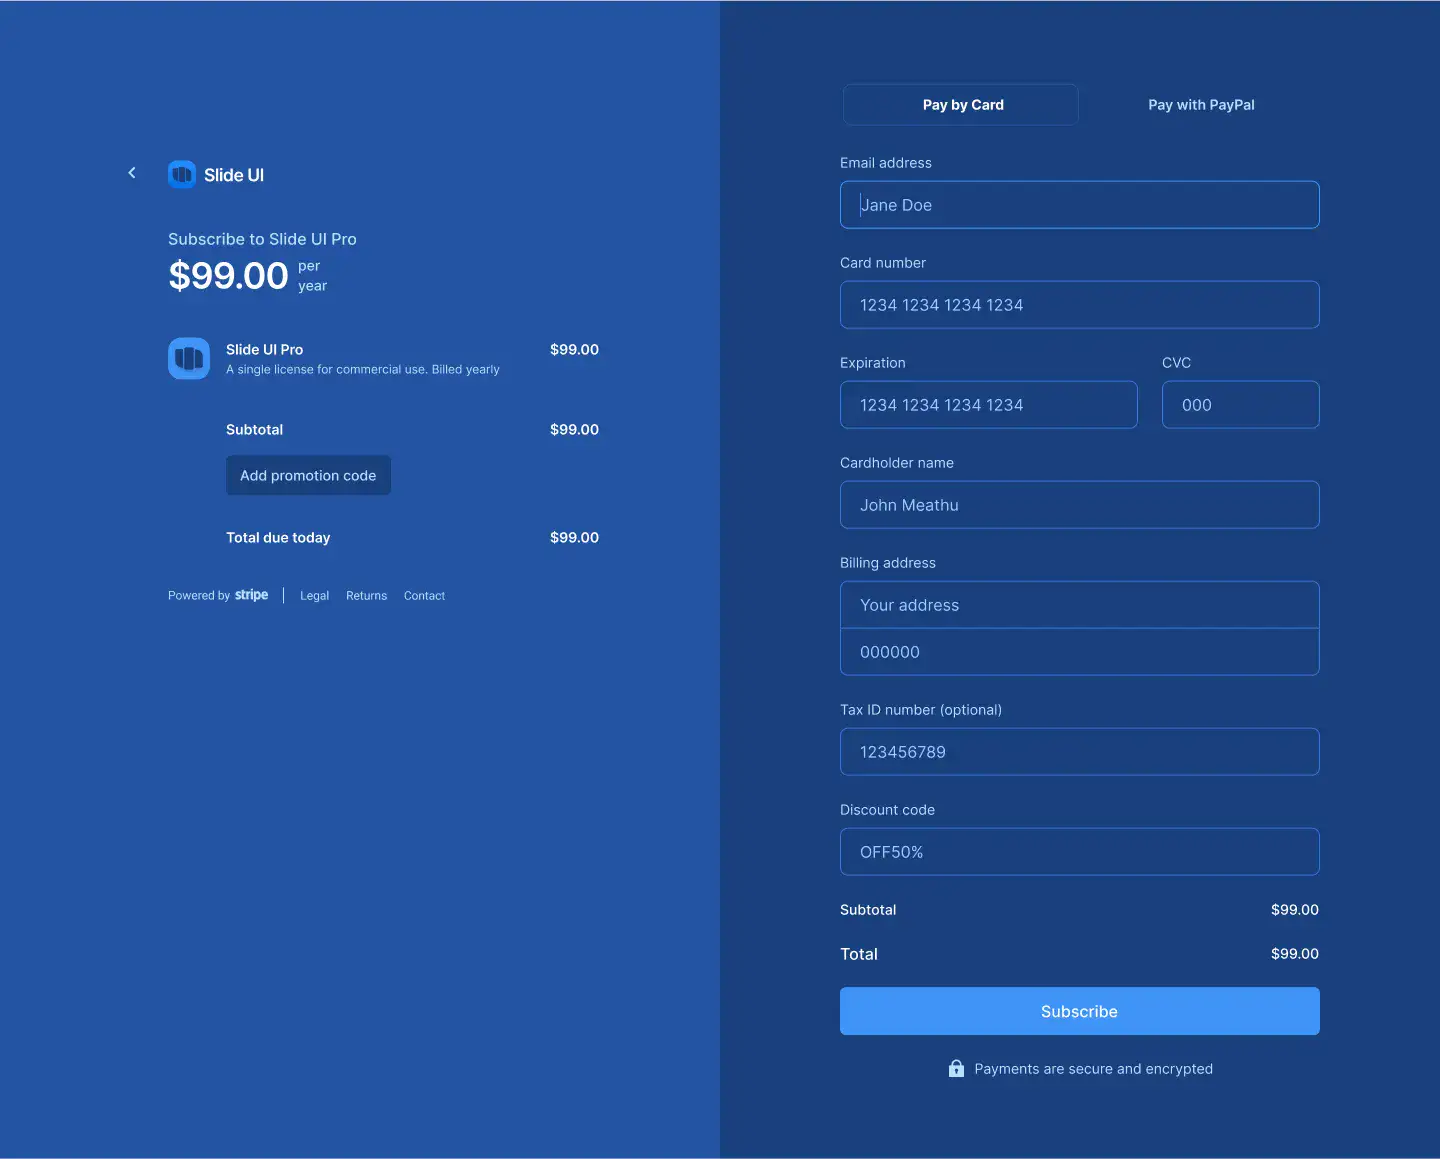Viewport: 1440px width, 1159px height.
Task: Focus the CVC input field
Action: 1241,405
